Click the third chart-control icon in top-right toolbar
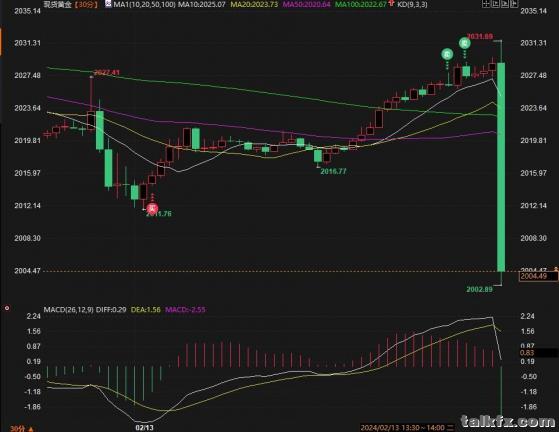The height and width of the screenshot is (432, 559). 505,4
